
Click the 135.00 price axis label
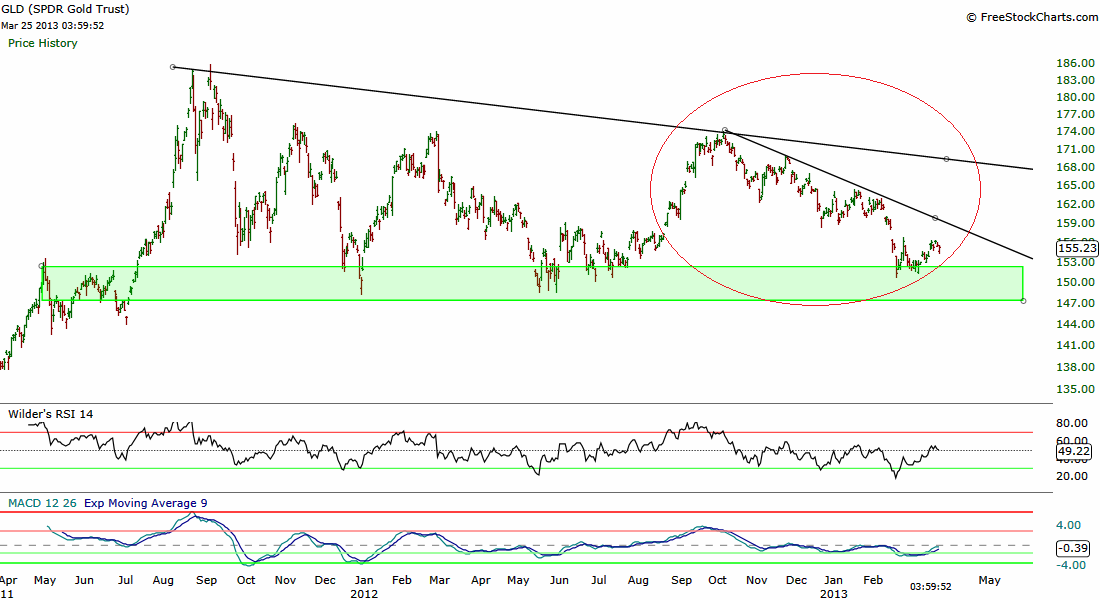point(1075,389)
